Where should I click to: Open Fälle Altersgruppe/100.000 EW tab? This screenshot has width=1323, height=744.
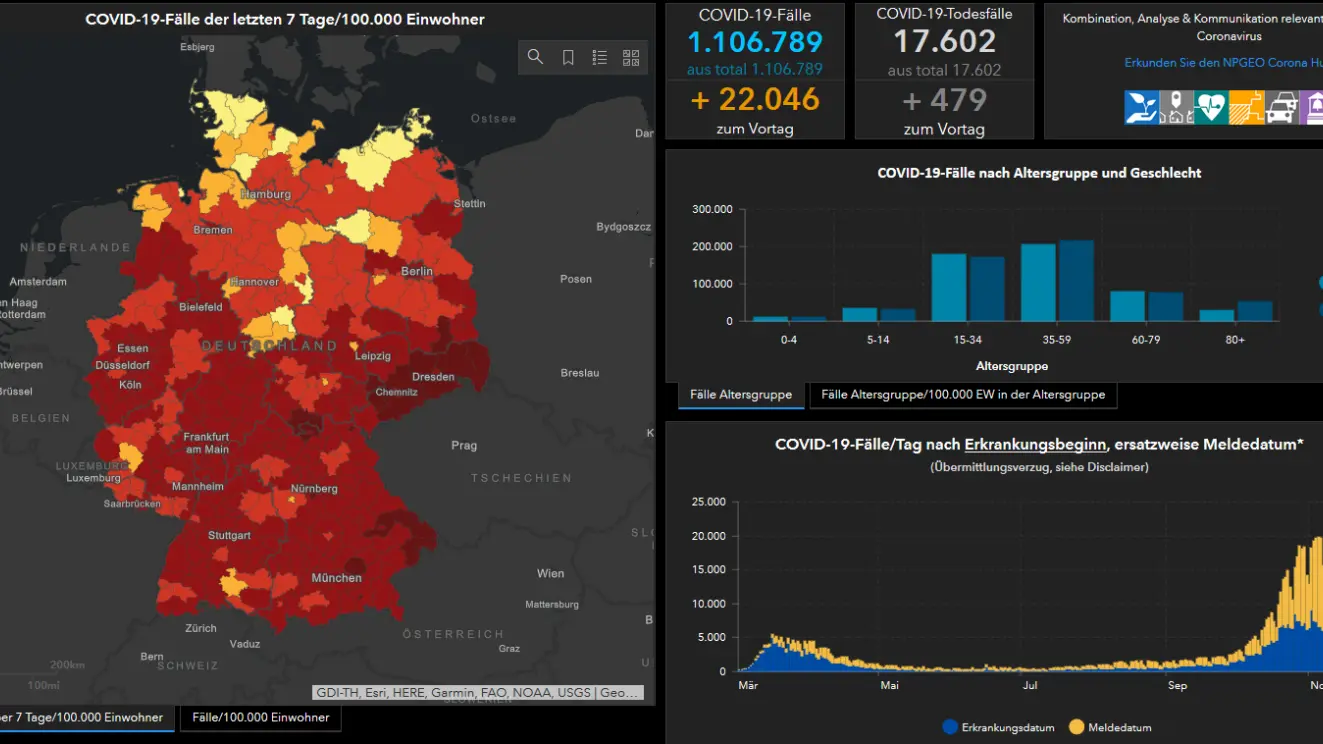[962, 395]
